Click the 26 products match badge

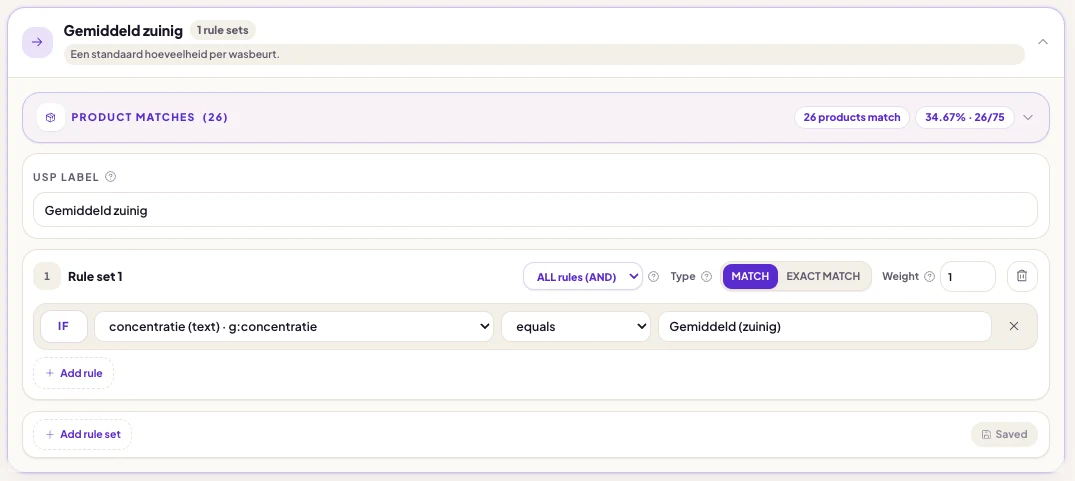[851, 117]
